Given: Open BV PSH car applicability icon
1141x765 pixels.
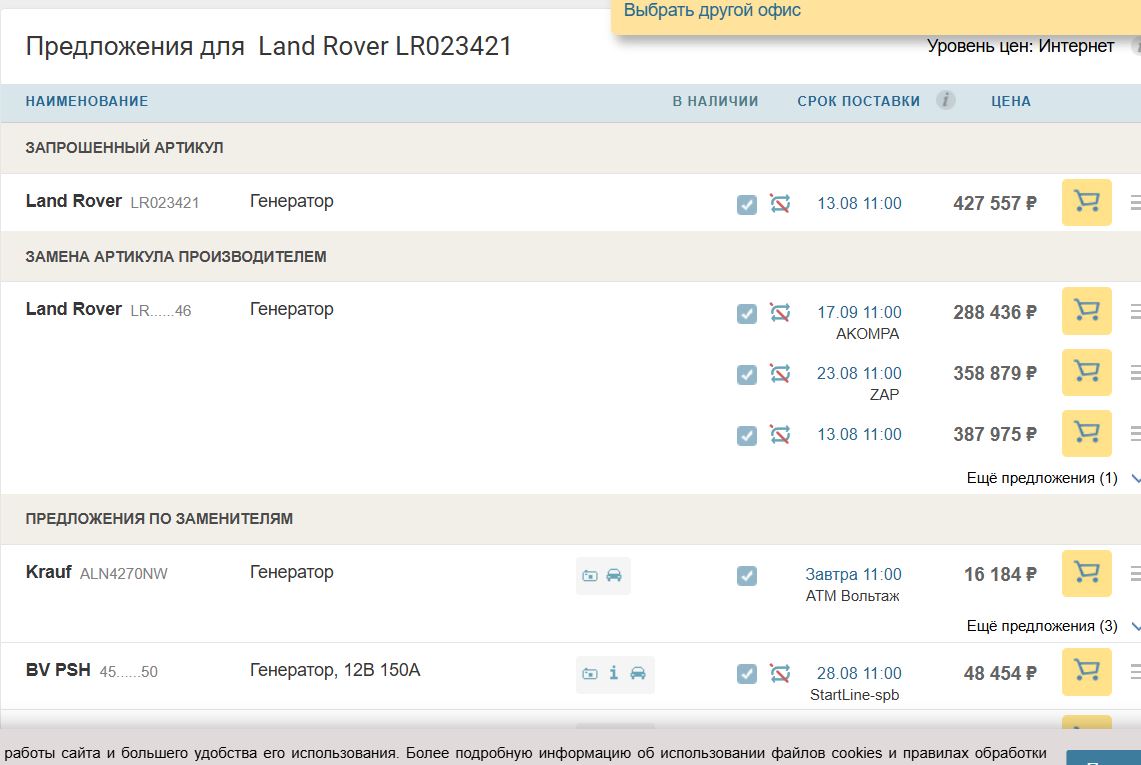Looking at the screenshot, I should [638, 673].
